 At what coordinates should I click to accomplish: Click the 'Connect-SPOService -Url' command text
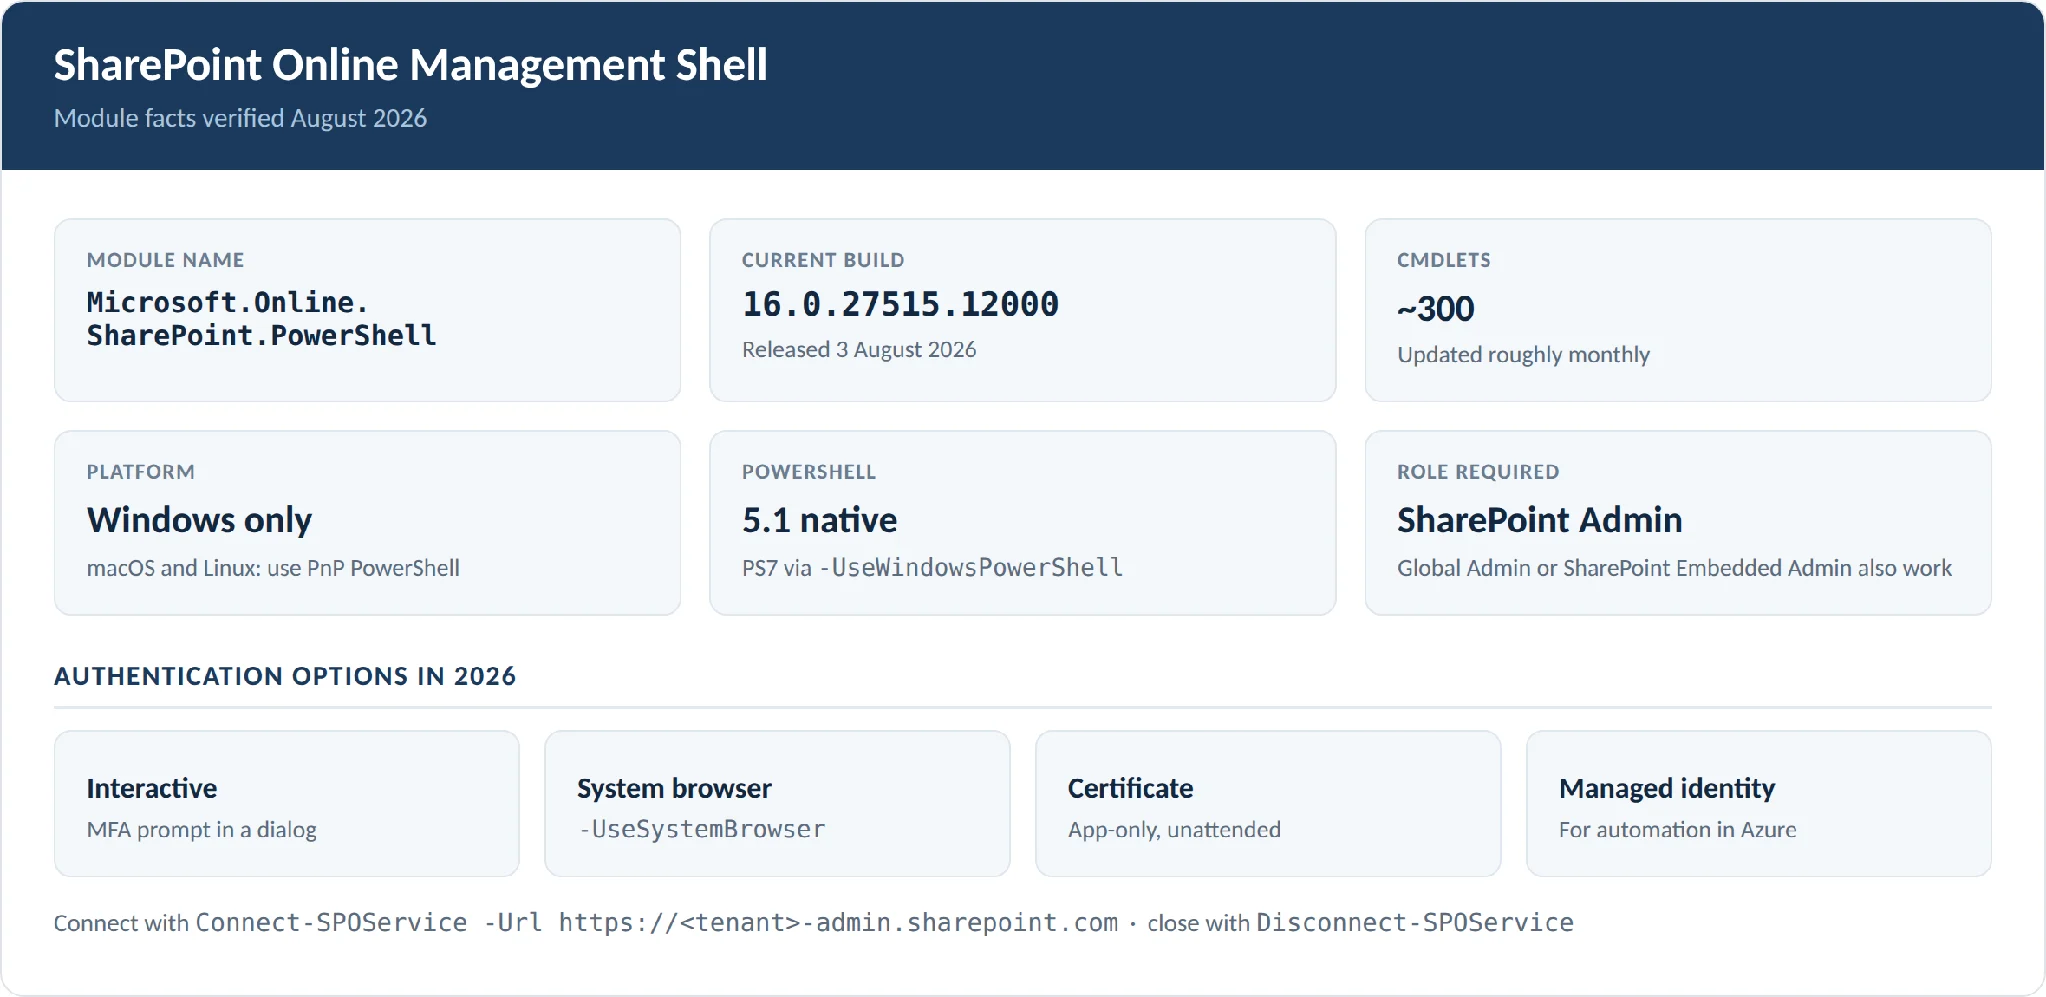coord(369,922)
